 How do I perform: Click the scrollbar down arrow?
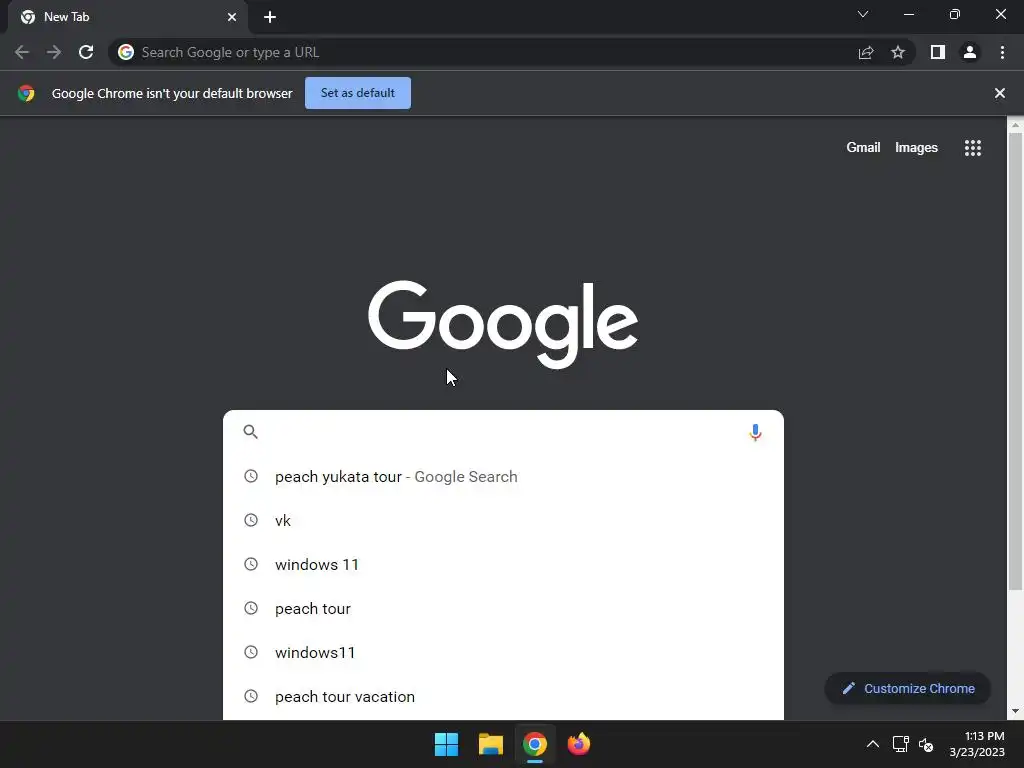(x=1015, y=711)
